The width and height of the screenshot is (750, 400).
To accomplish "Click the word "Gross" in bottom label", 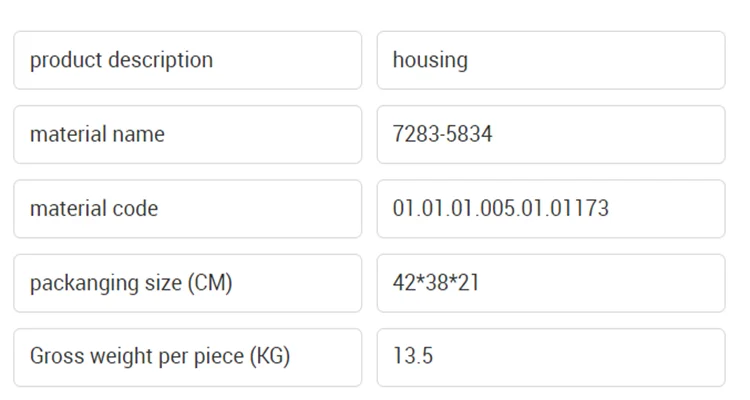I will 55,356.
